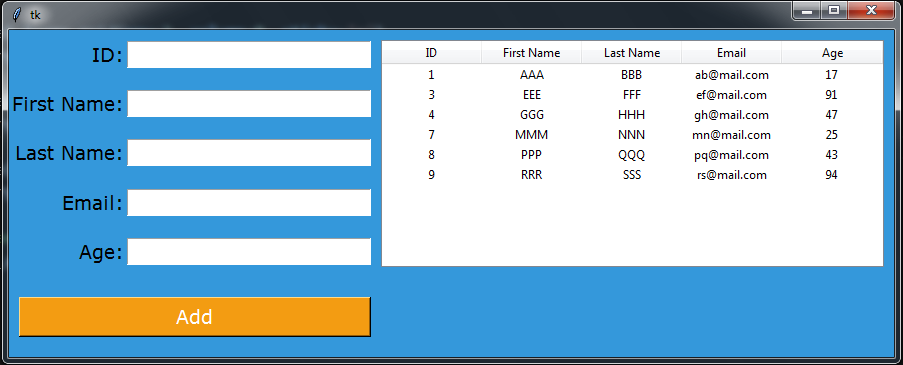This screenshot has width=903, height=365.
Task: Click ID value 9 in the table
Action: pyautogui.click(x=431, y=175)
